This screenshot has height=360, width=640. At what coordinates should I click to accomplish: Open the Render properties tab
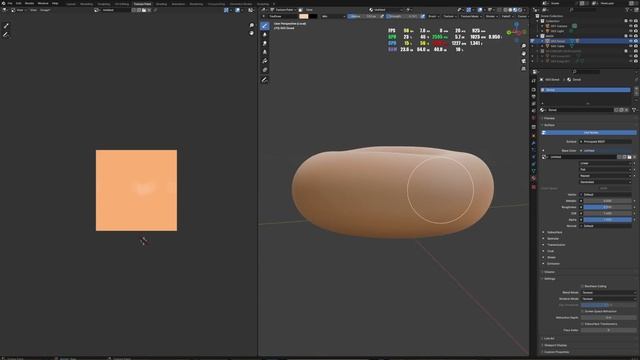pyautogui.click(x=533, y=89)
